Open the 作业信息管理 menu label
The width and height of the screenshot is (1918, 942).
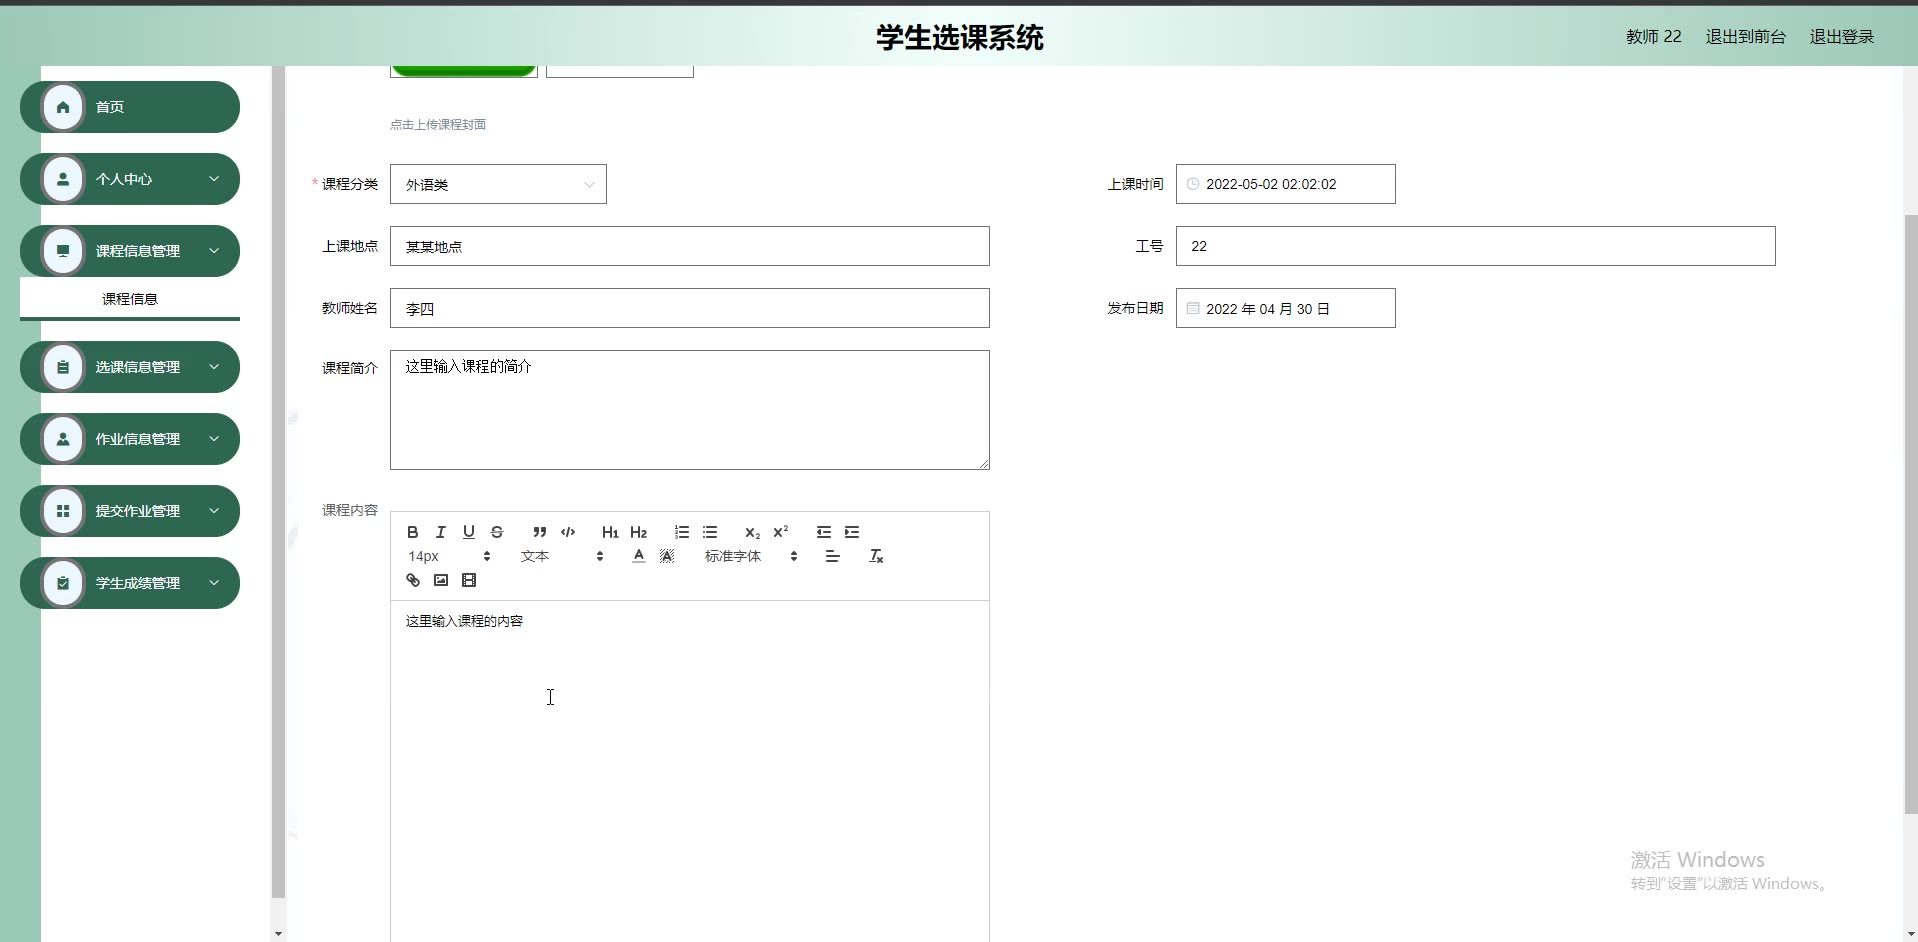pos(138,439)
